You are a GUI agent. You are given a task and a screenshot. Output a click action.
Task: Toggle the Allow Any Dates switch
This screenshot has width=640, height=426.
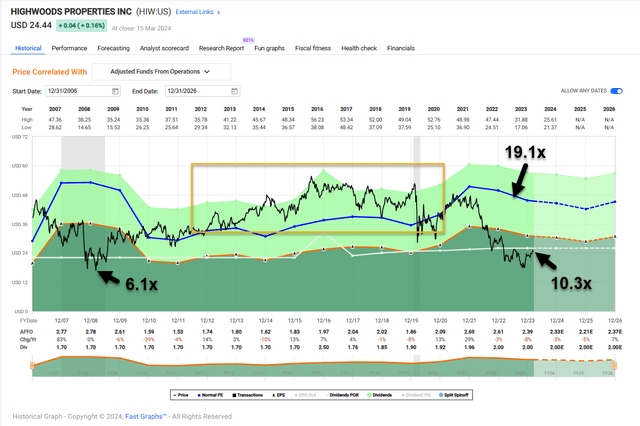tap(616, 91)
